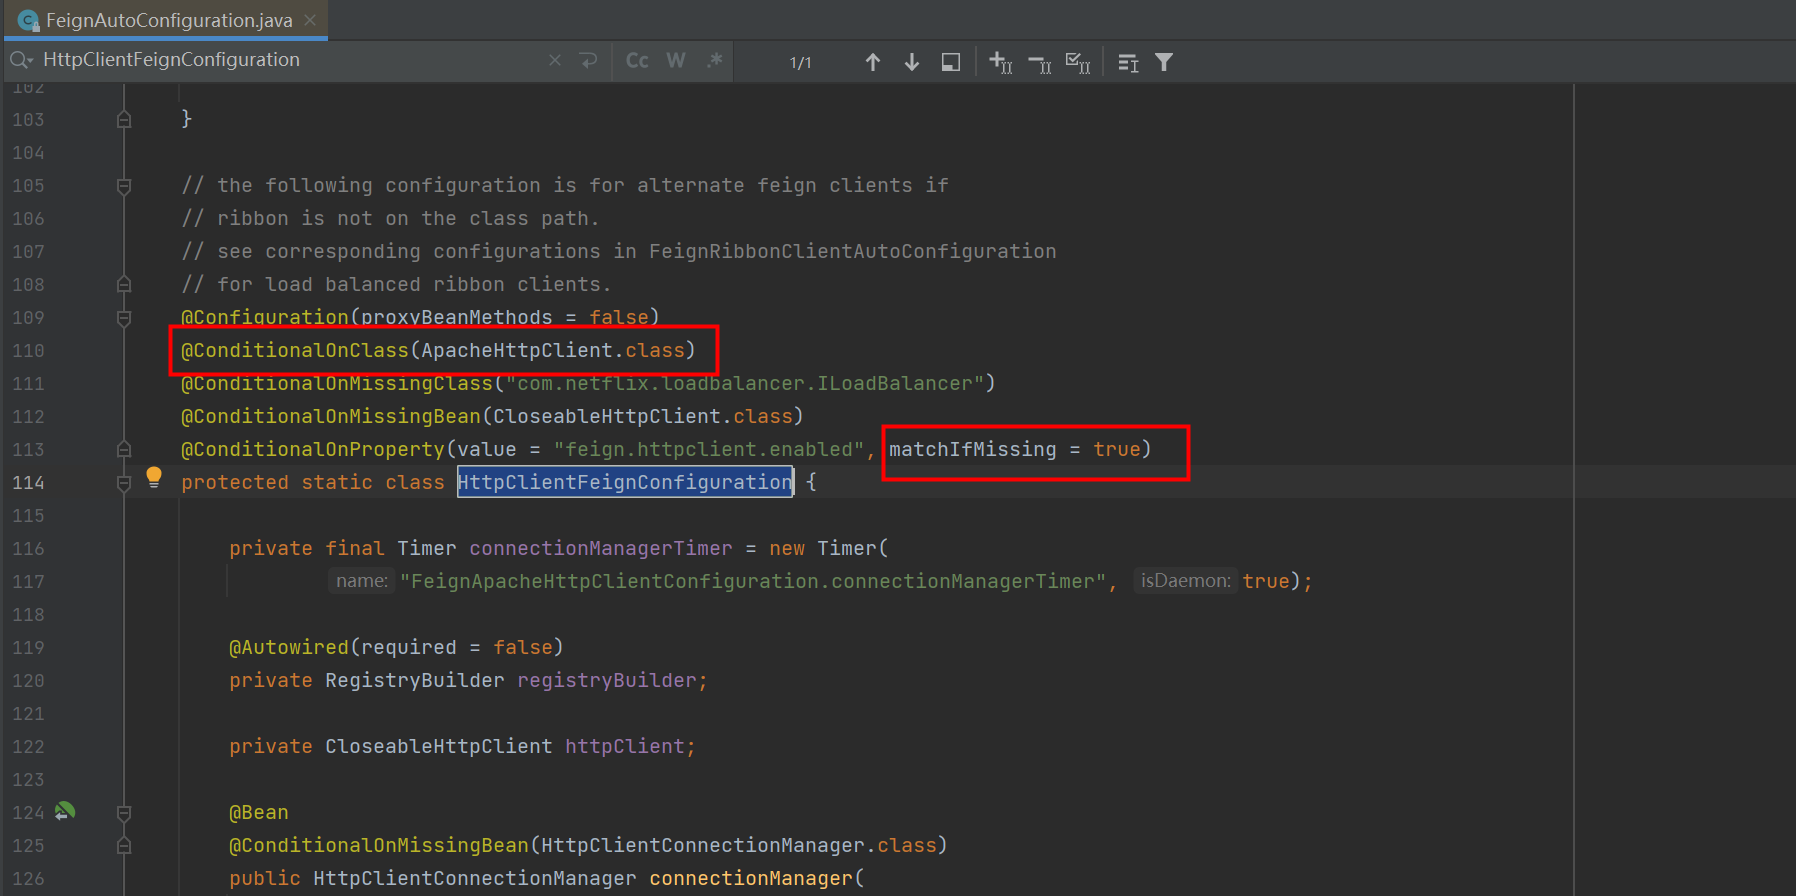Unselect occurrence icon in find toolbar
The height and width of the screenshot is (896, 1796).
pyautogui.click(x=1040, y=63)
